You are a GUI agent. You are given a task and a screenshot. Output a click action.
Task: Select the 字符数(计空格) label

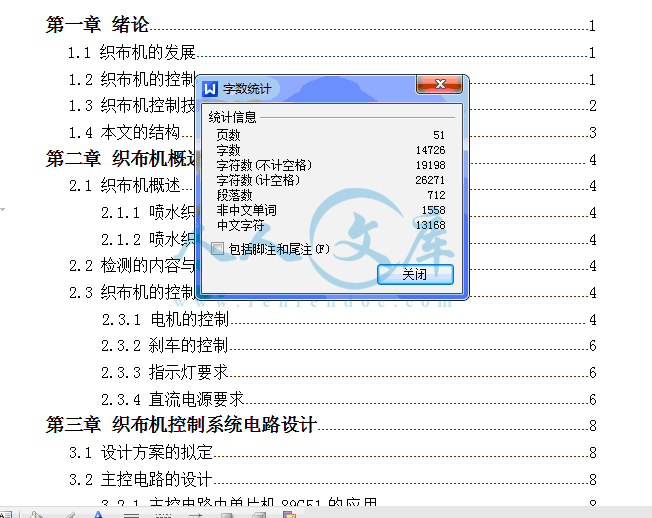coord(258,180)
